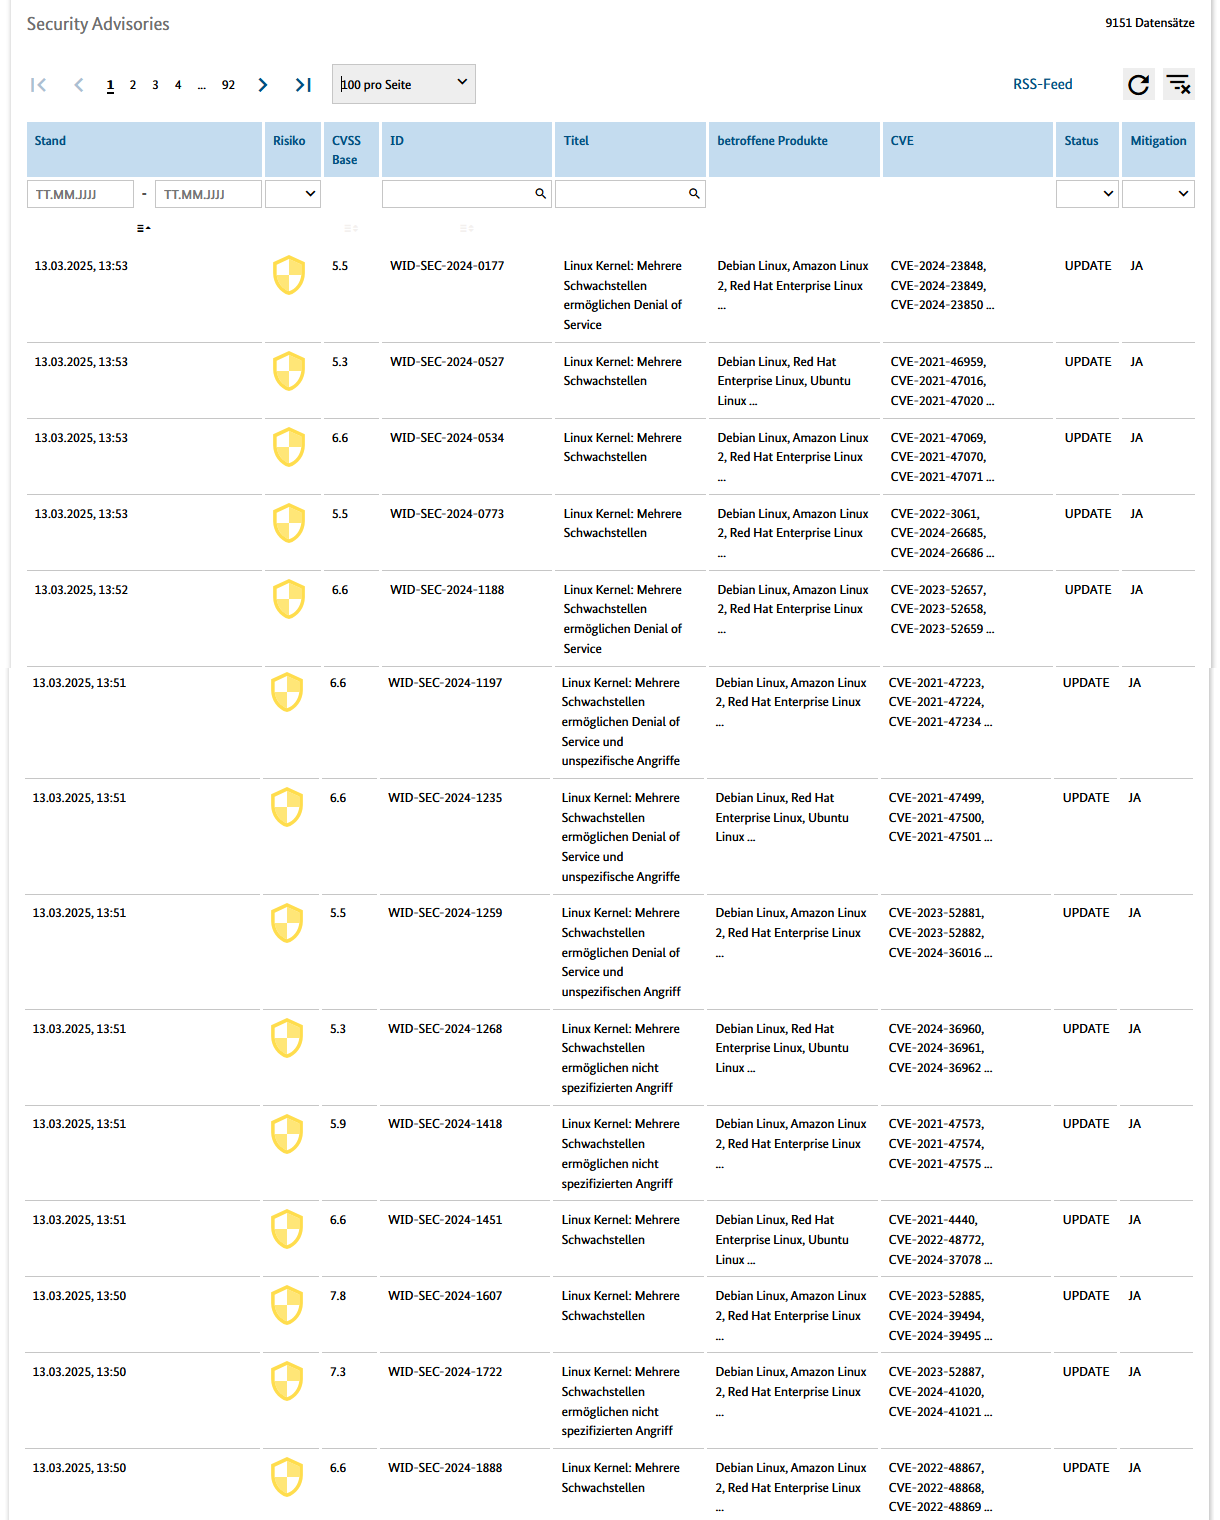Open advisory WID-SEC-2024-1607
1220x1520 pixels.
point(445,1296)
